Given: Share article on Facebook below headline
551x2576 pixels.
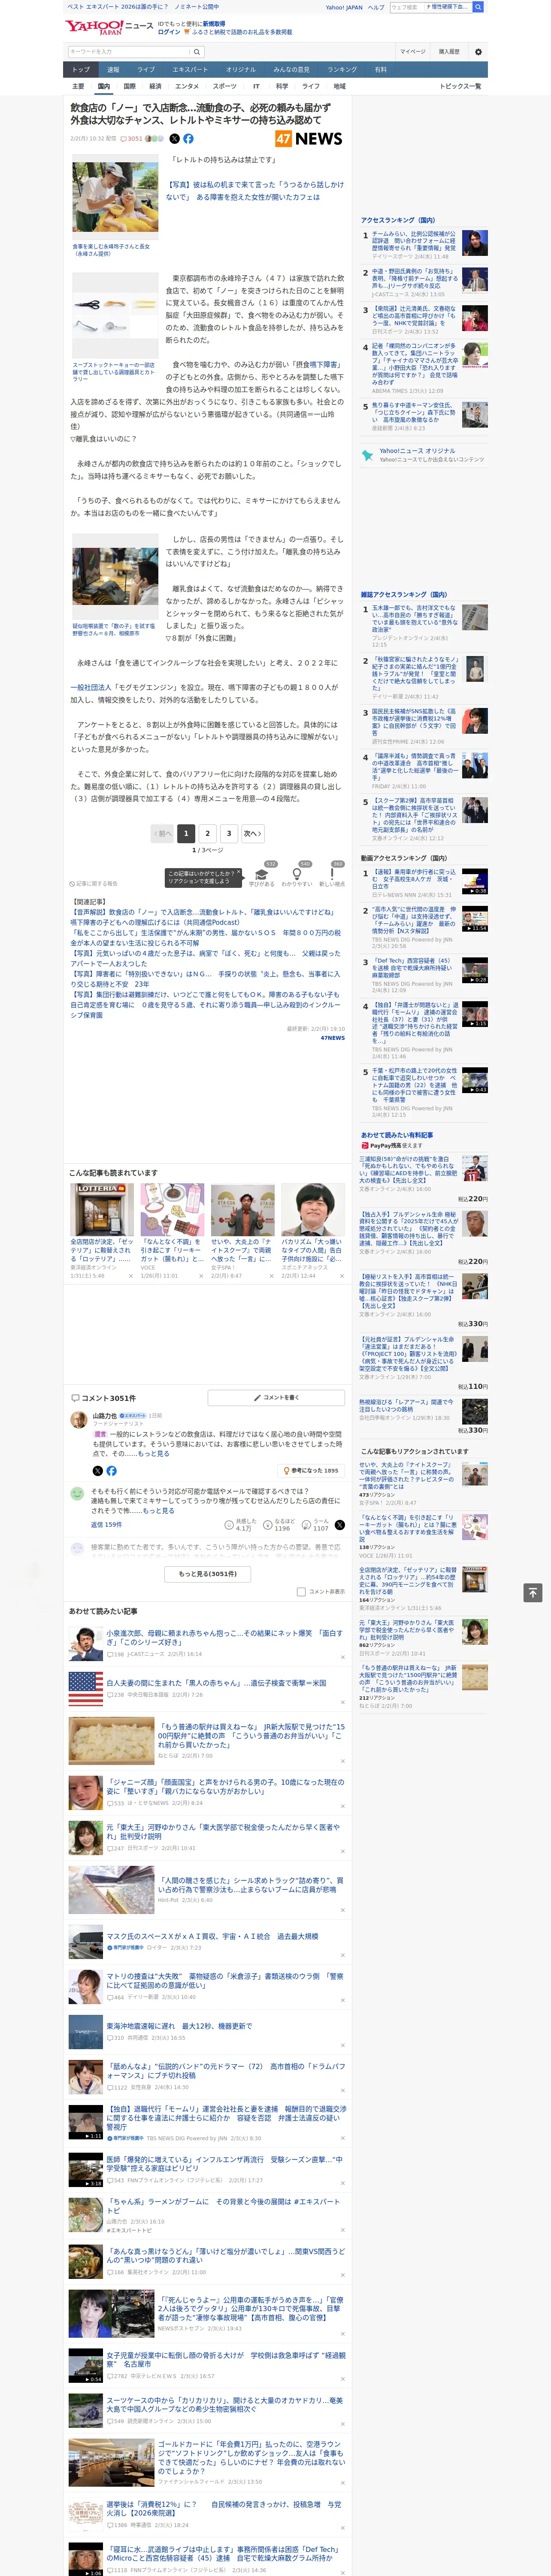Looking at the screenshot, I should click(188, 139).
